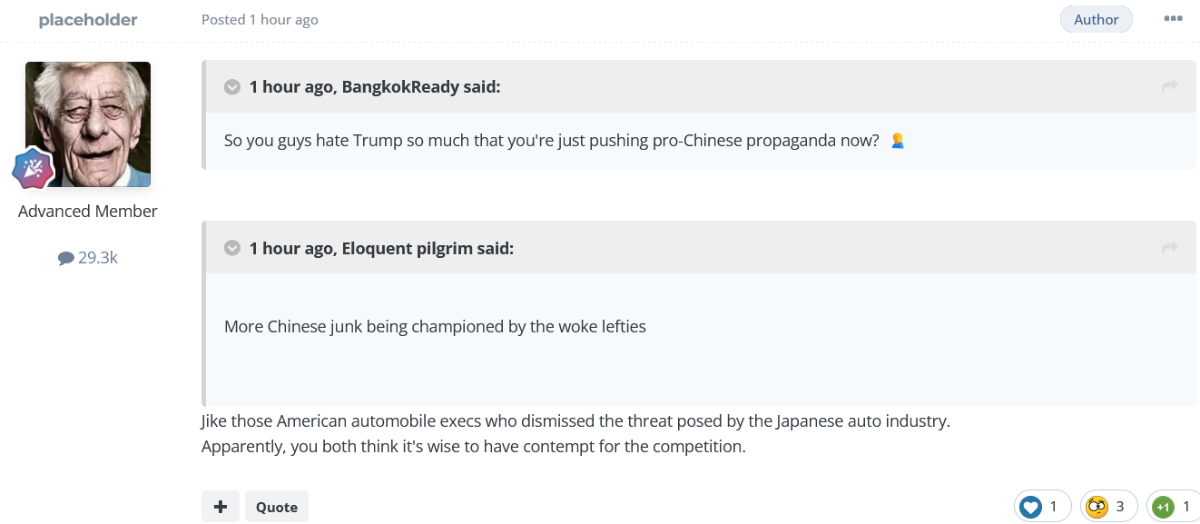The image size is (1200, 524).
Task: Open the Posted 1 hour ago timestamp link
Action: pyautogui.click(x=260, y=20)
